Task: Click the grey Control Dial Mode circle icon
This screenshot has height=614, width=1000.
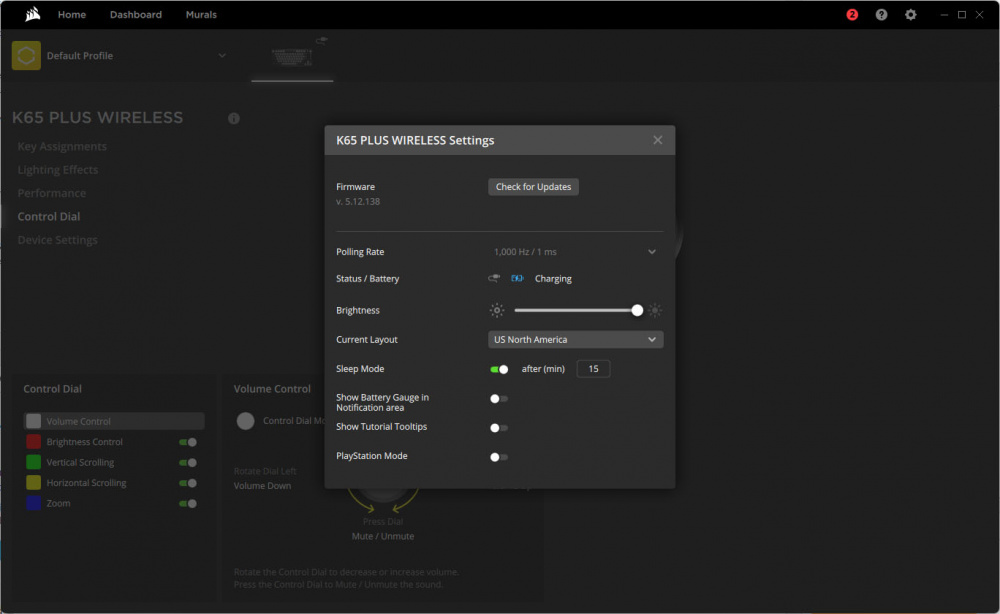Action: click(x=246, y=421)
